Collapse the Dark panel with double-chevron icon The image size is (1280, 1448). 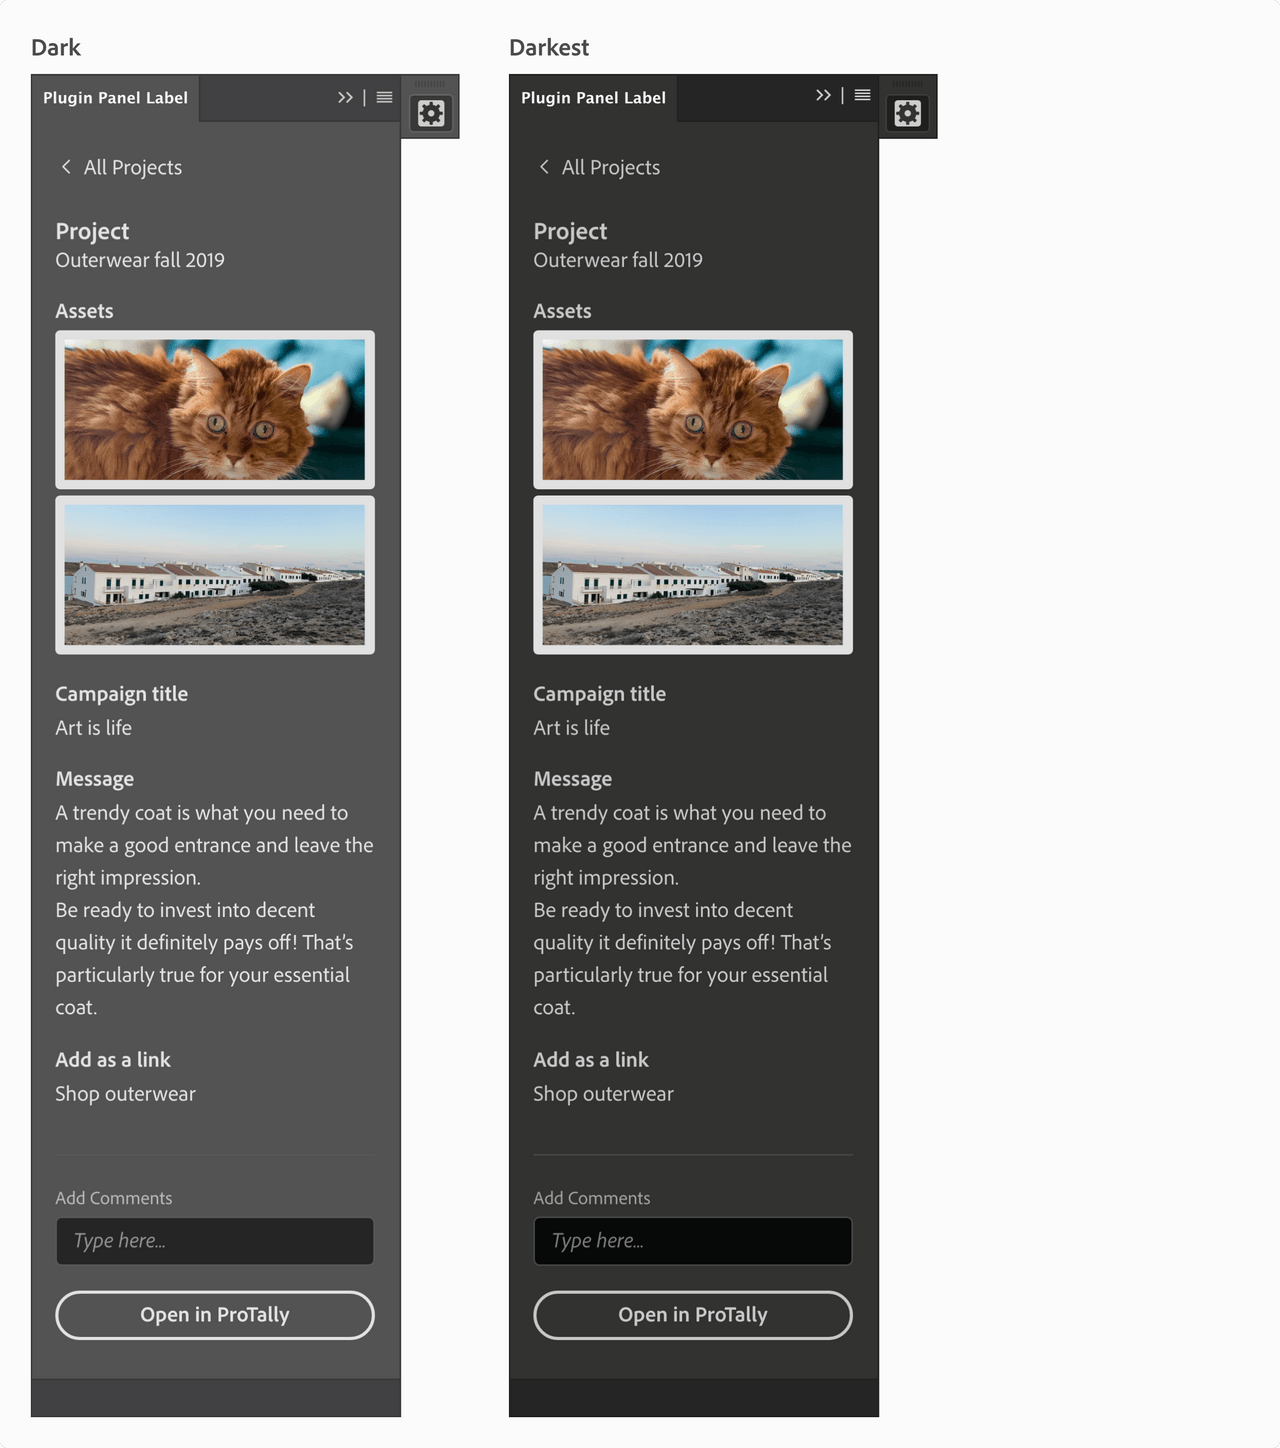(345, 96)
